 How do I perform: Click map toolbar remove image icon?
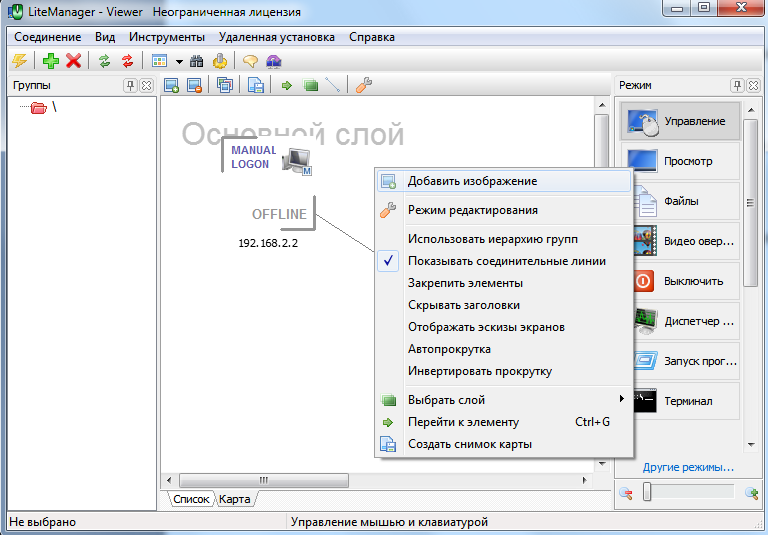[194, 85]
